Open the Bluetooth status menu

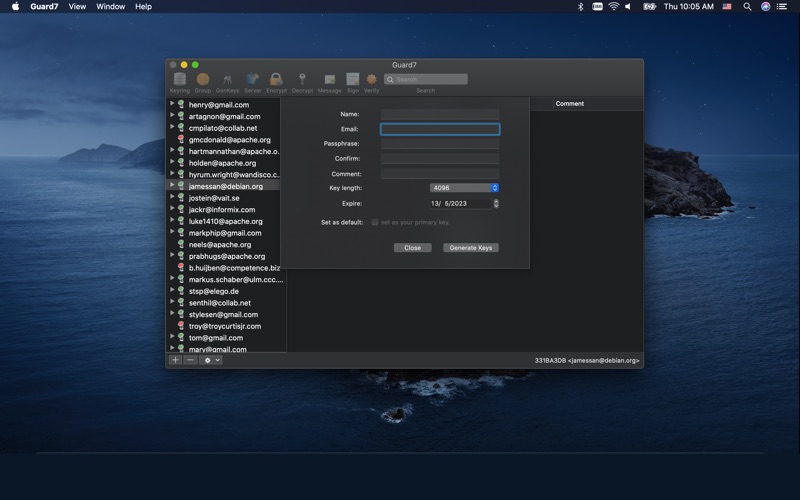580,7
